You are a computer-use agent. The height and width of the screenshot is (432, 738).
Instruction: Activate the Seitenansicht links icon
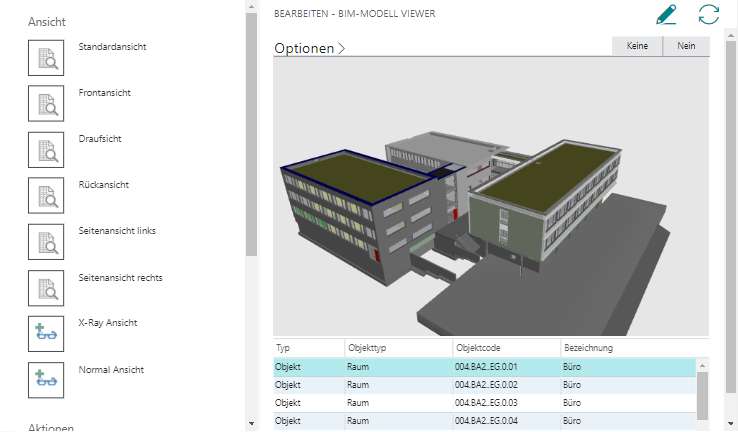46,241
